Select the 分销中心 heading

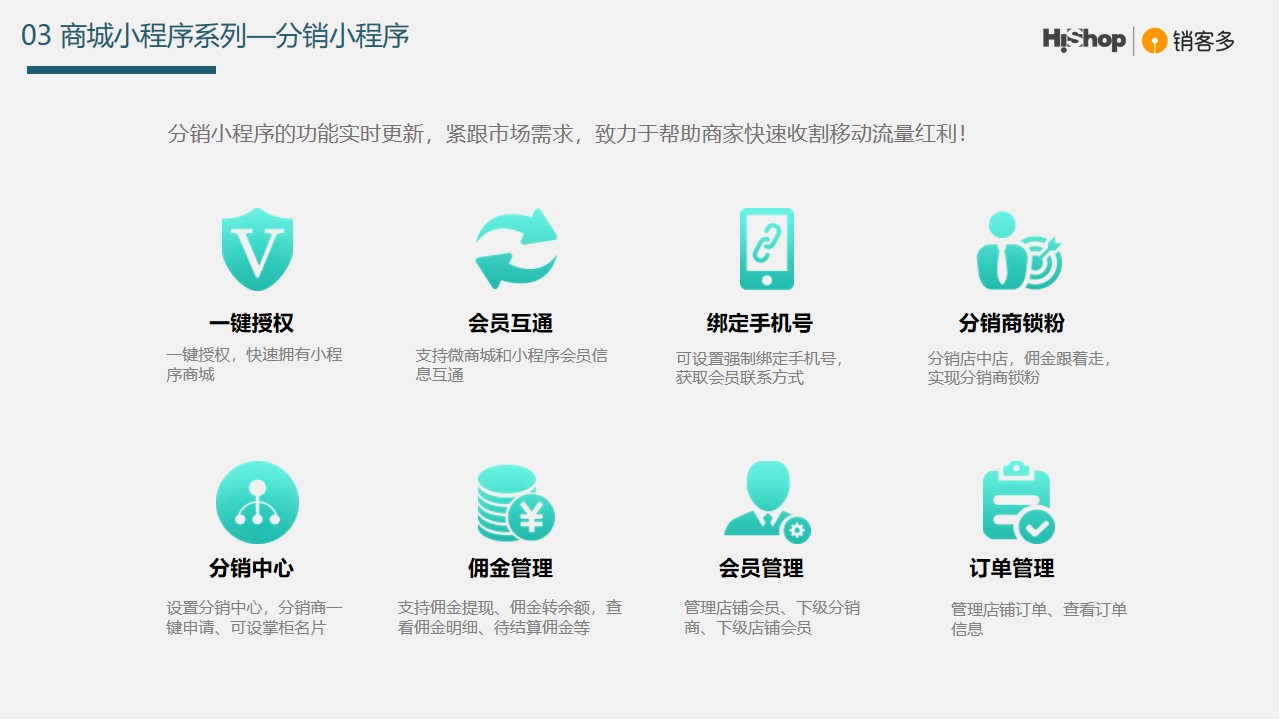click(x=252, y=568)
